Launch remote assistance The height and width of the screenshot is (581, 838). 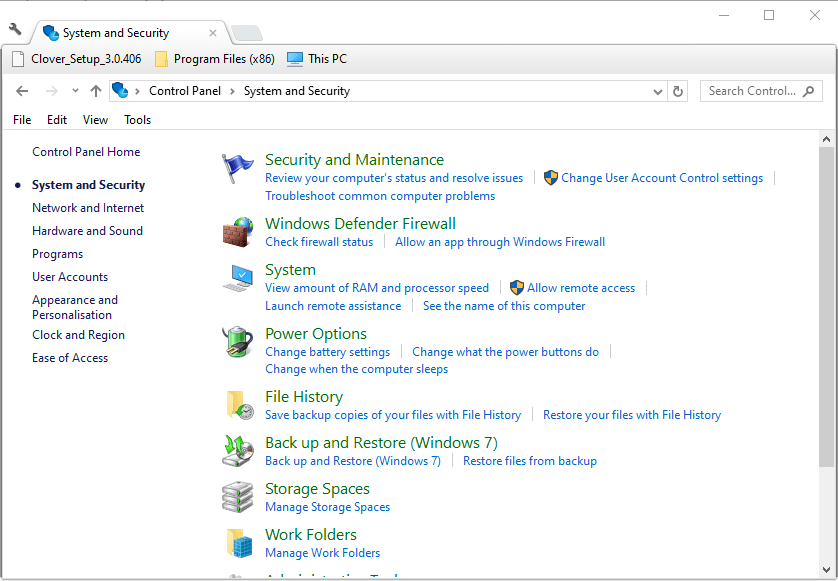coord(333,306)
